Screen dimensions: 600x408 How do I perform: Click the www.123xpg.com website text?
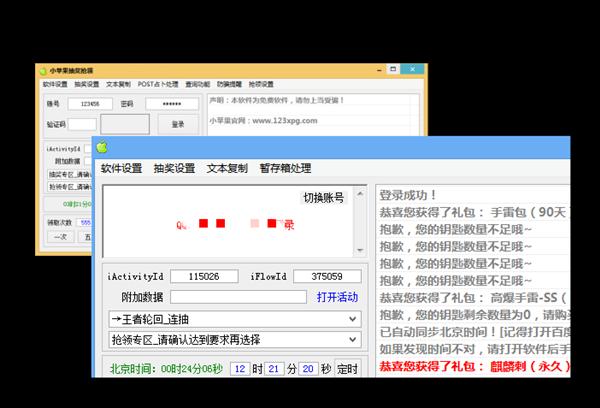[x=285, y=121]
